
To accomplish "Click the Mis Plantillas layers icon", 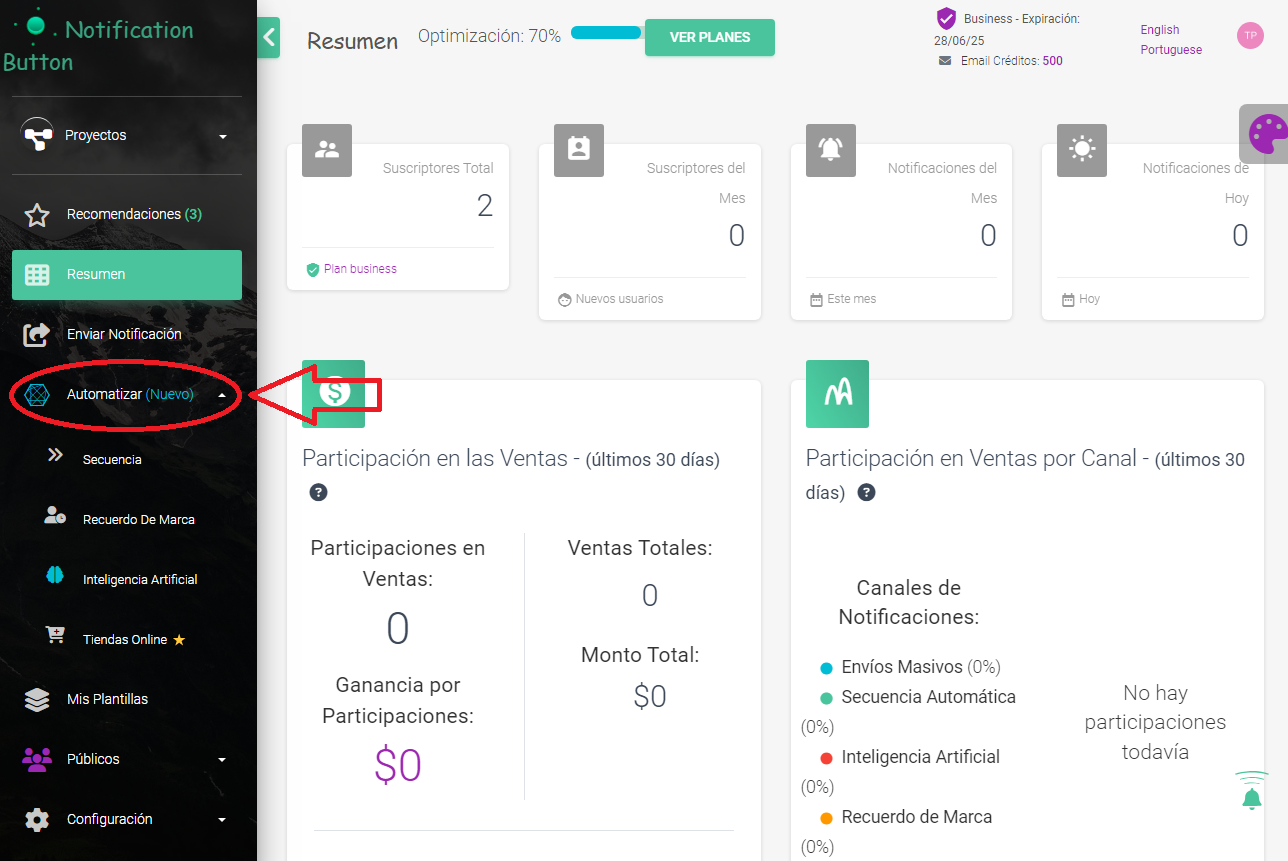I will [x=36, y=698].
